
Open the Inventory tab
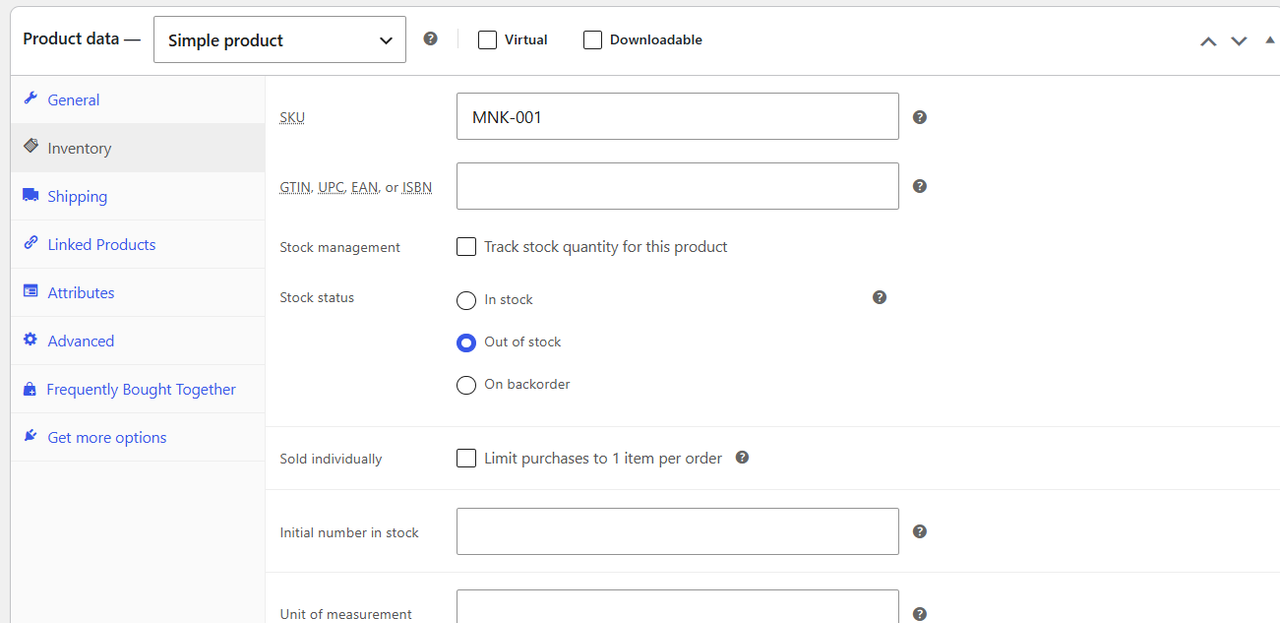pos(138,148)
